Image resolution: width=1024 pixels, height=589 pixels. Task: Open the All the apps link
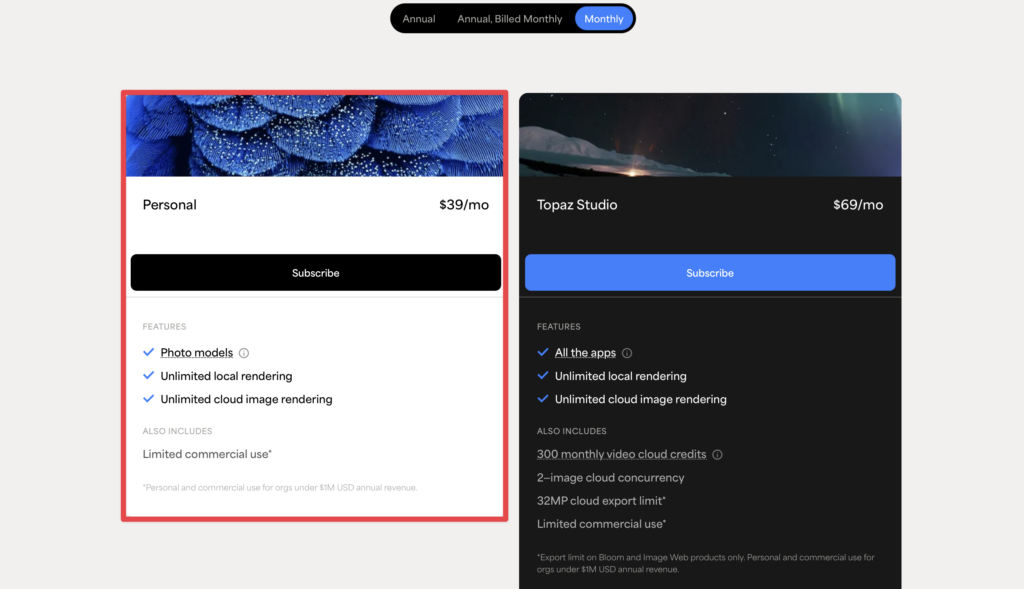click(585, 353)
